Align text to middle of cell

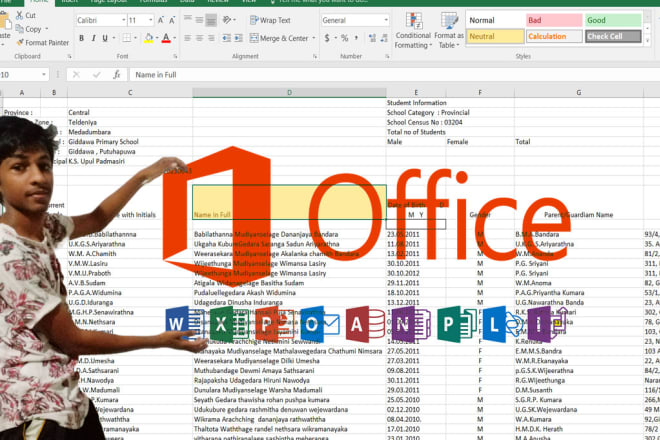[x=200, y=19]
